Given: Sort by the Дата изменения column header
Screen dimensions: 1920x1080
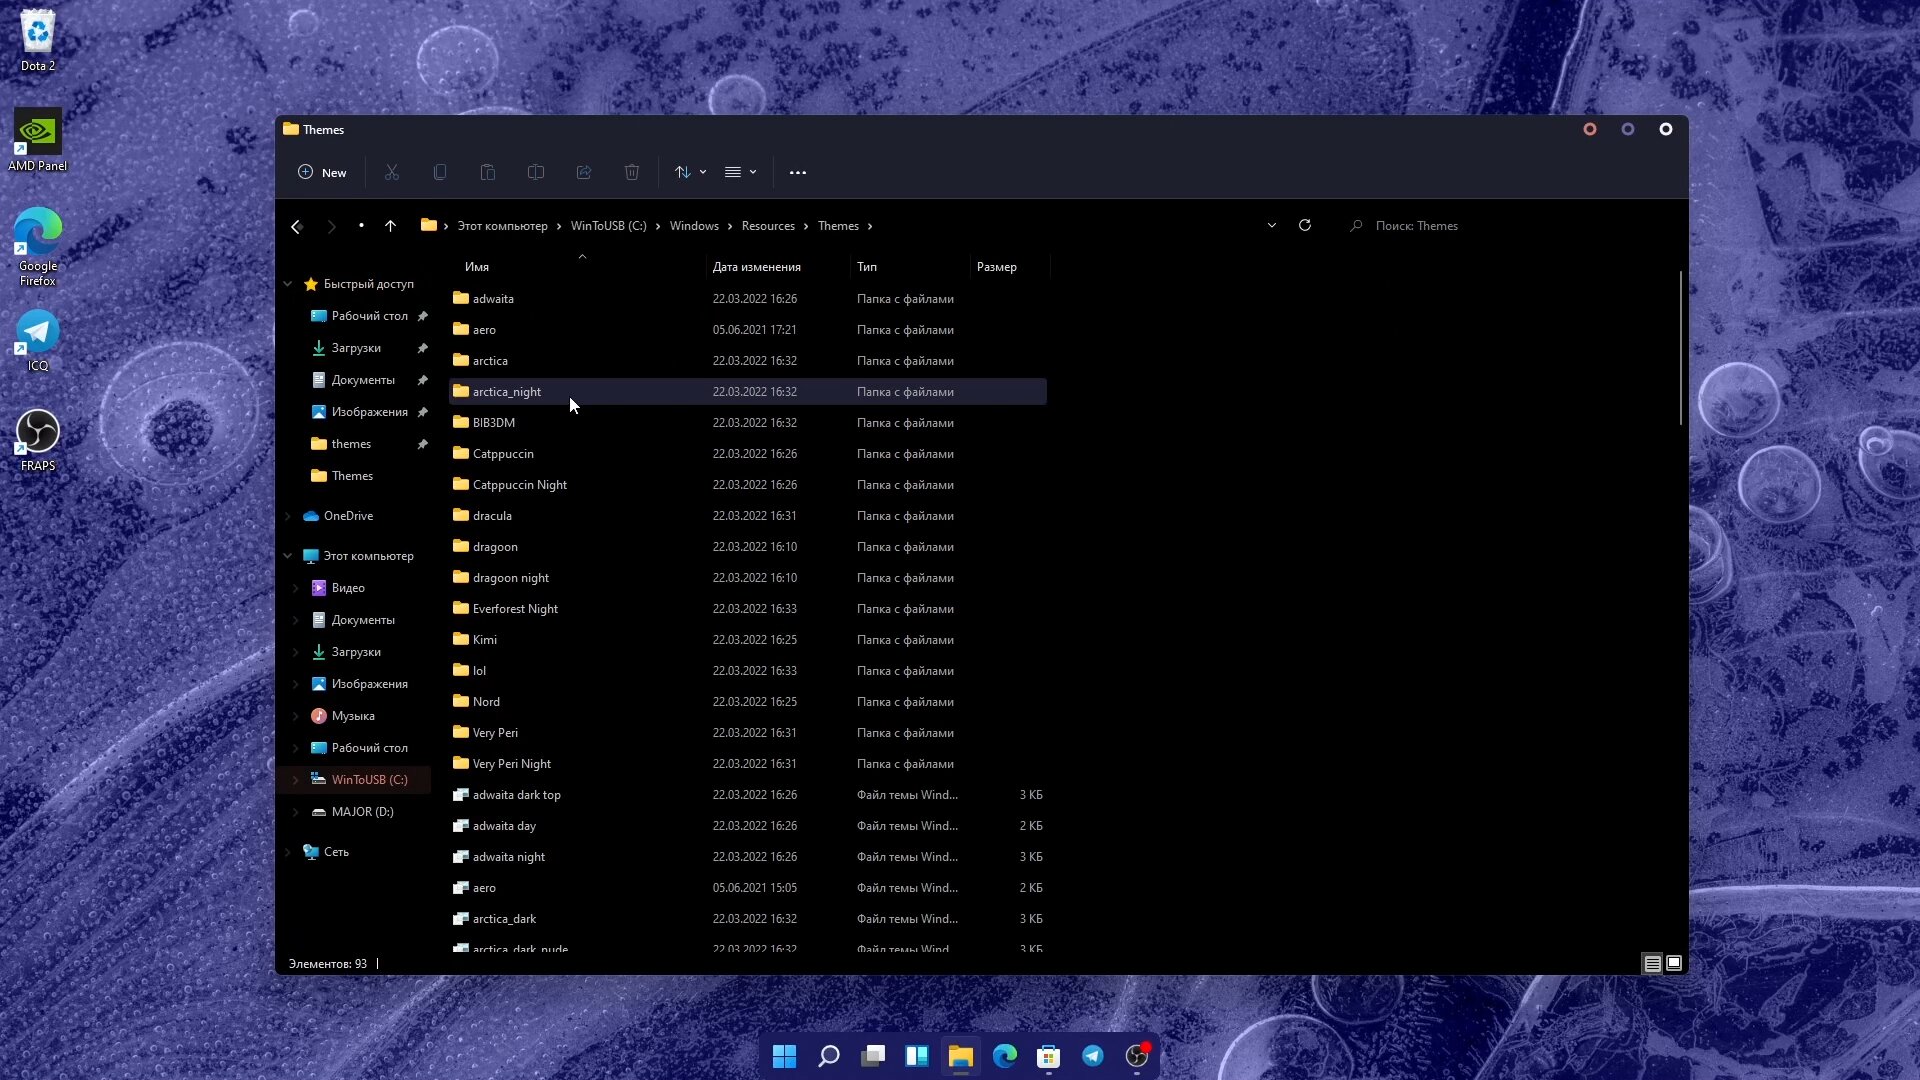Looking at the screenshot, I should point(756,267).
